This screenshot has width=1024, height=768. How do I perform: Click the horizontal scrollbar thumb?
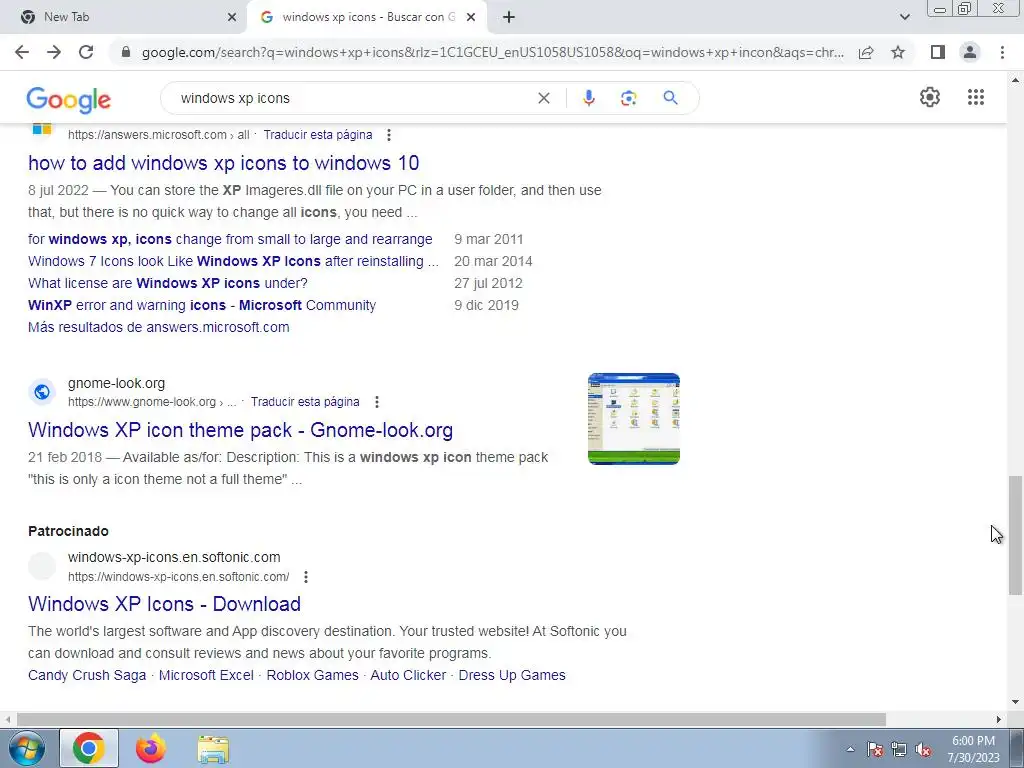pyautogui.click(x=451, y=720)
